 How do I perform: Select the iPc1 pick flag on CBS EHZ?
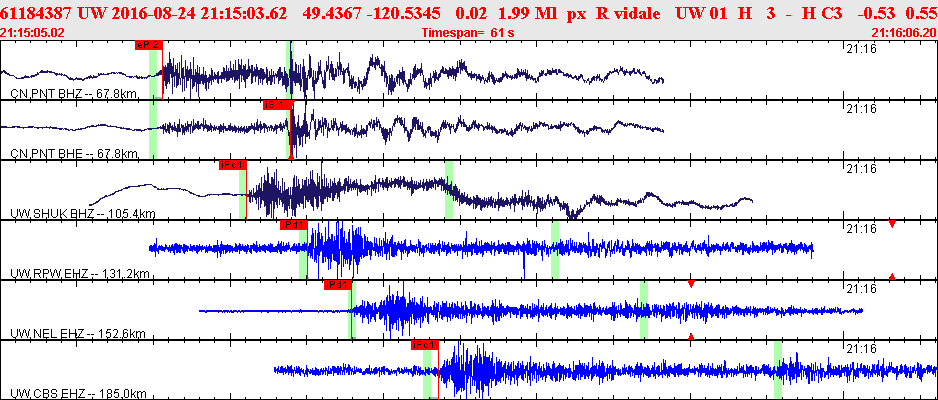tap(425, 345)
